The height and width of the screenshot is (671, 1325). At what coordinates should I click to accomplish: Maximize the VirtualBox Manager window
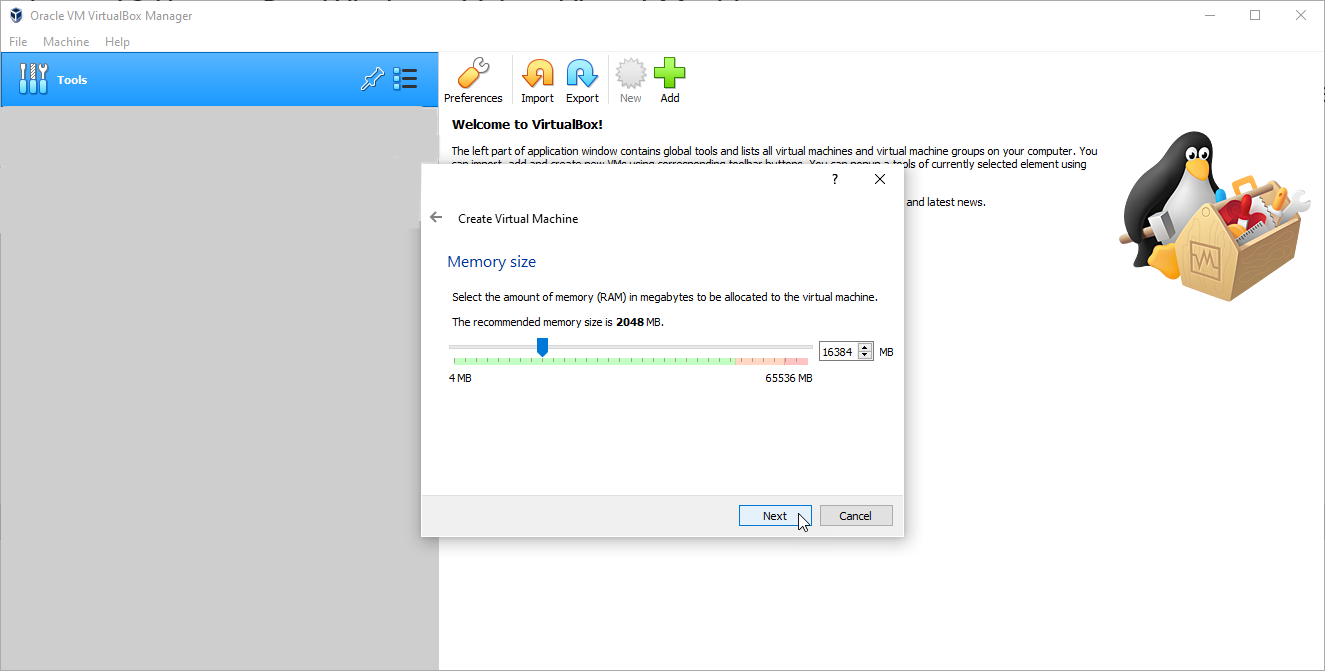click(1255, 15)
